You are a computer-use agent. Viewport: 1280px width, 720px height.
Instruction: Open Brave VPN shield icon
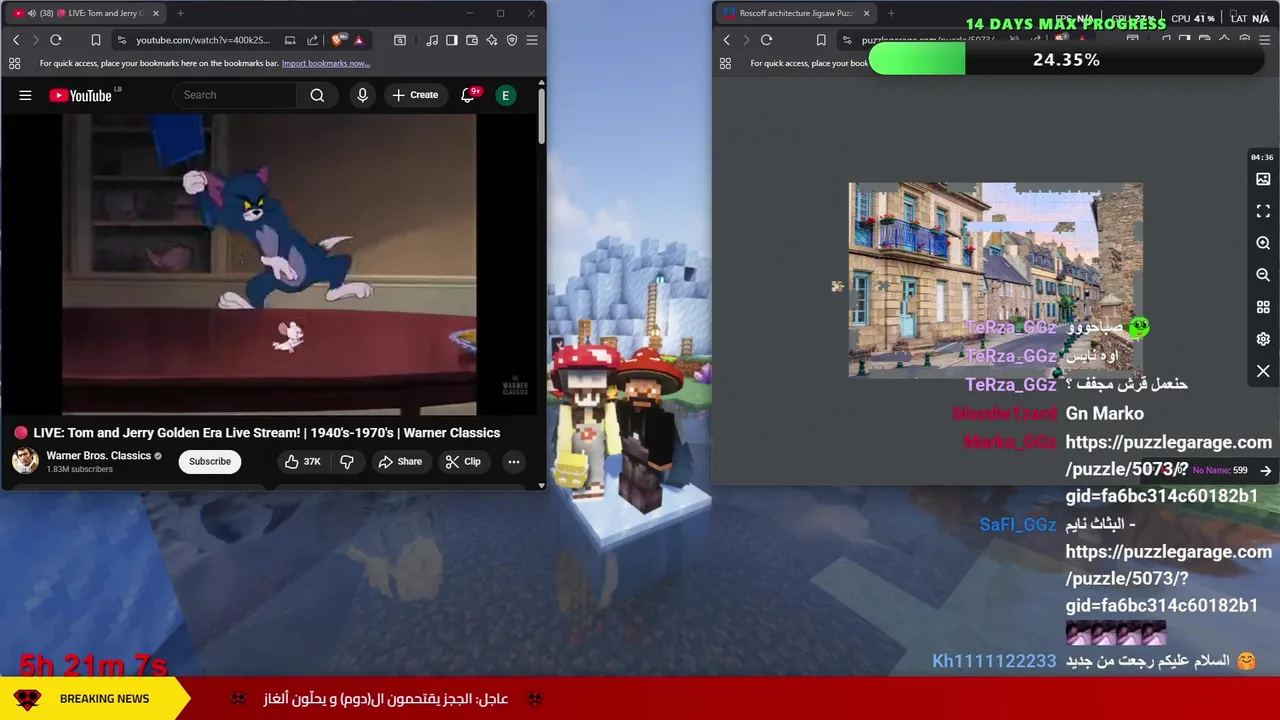click(512, 40)
